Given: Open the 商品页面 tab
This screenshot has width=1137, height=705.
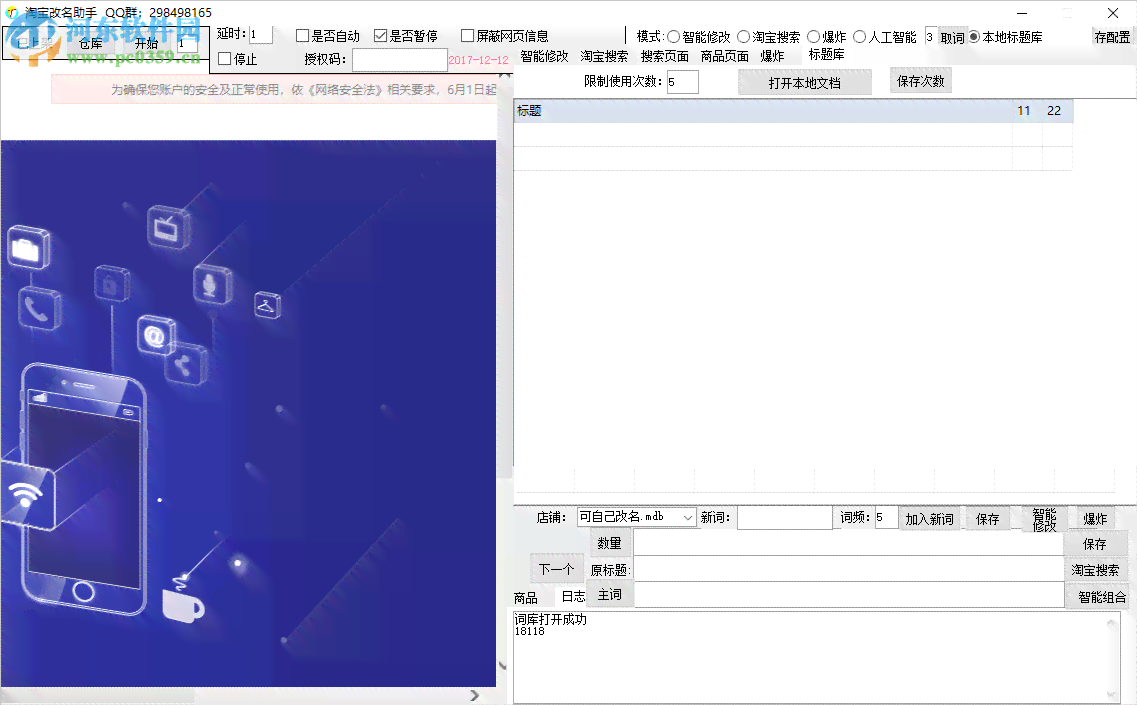Looking at the screenshot, I should (x=724, y=56).
